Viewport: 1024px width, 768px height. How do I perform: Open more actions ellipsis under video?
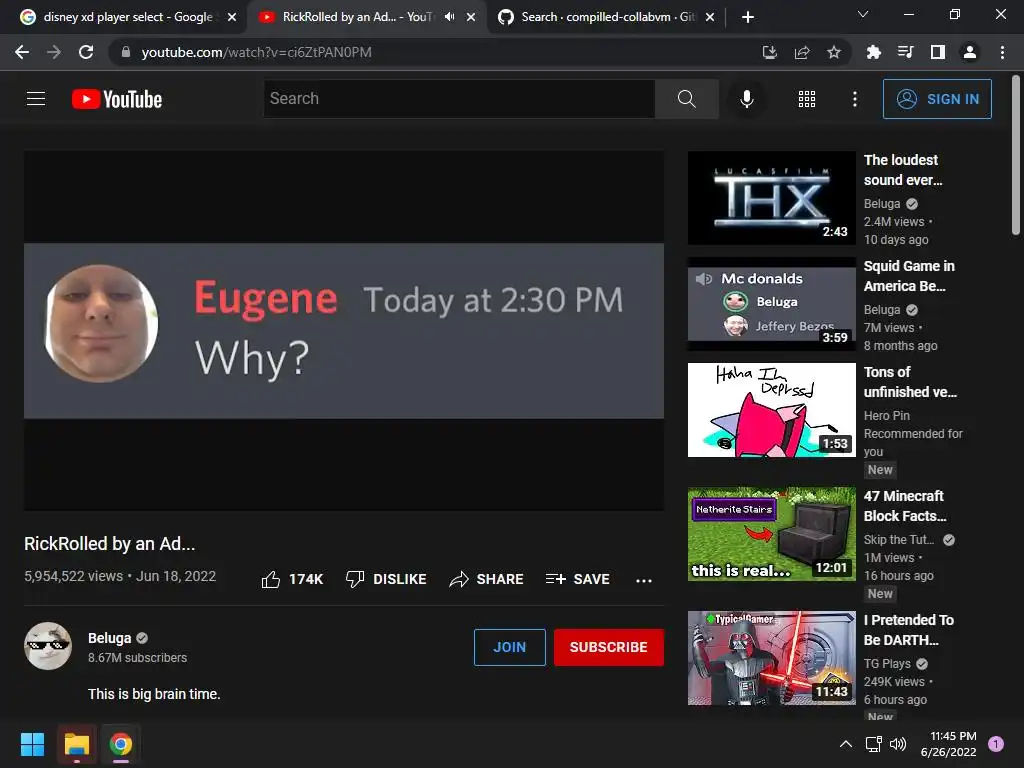(644, 580)
